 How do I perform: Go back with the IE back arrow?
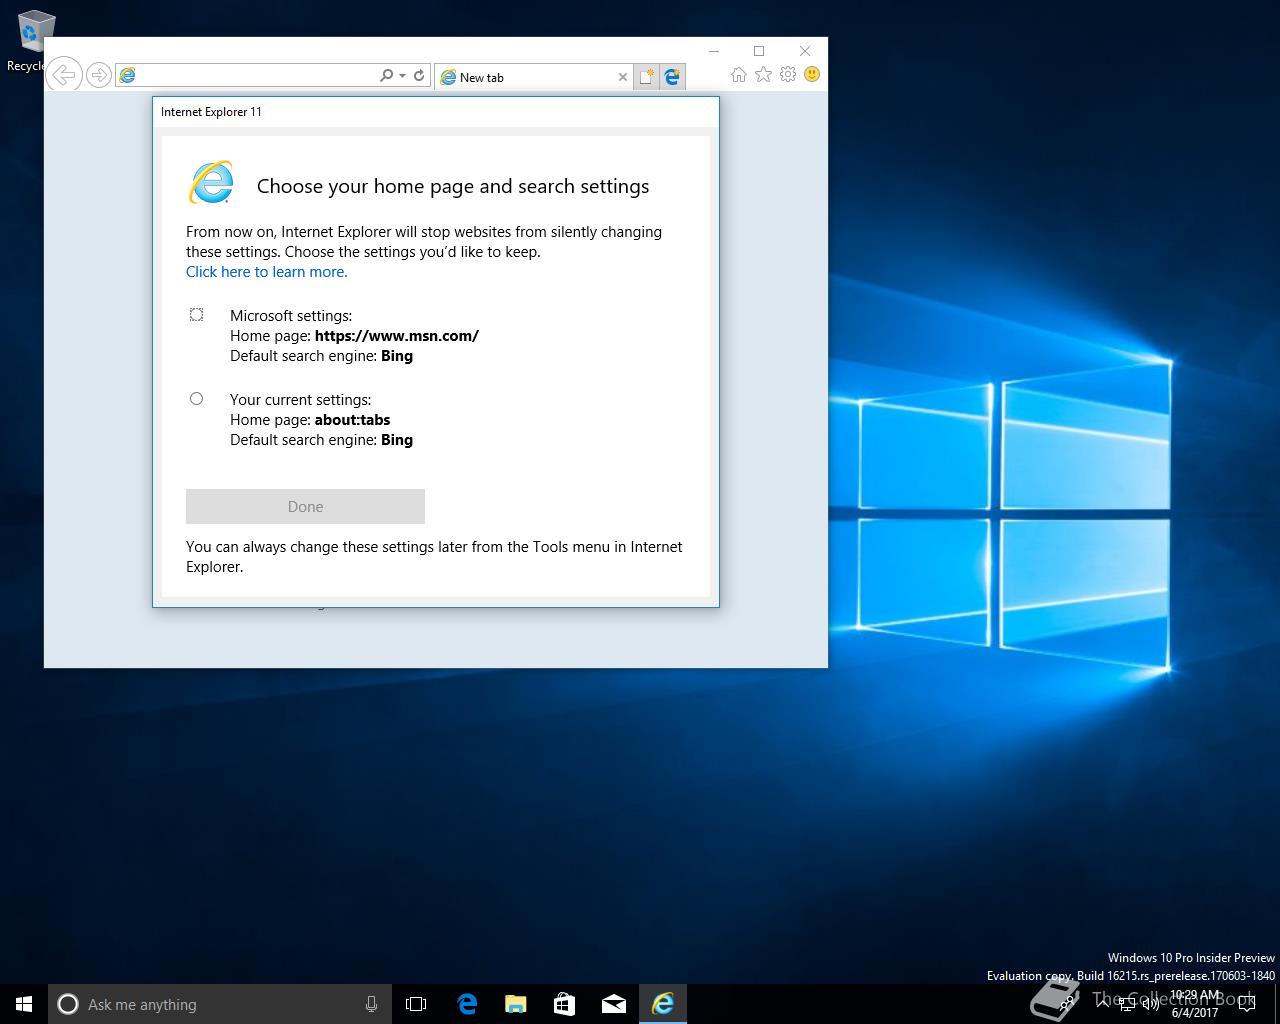coord(64,75)
